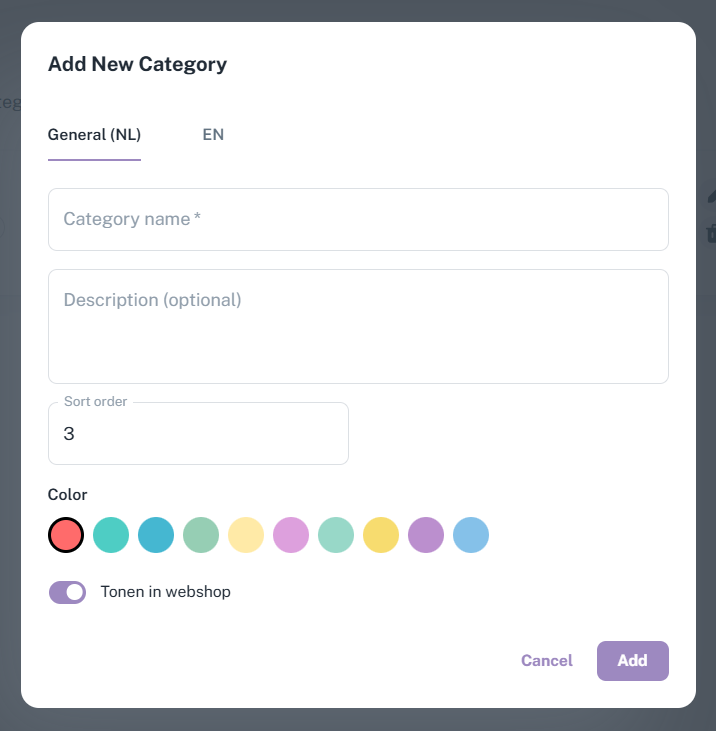716x731 pixels.
Task: Pick the pale cream yellow swatch
Action: coord(246,535)
